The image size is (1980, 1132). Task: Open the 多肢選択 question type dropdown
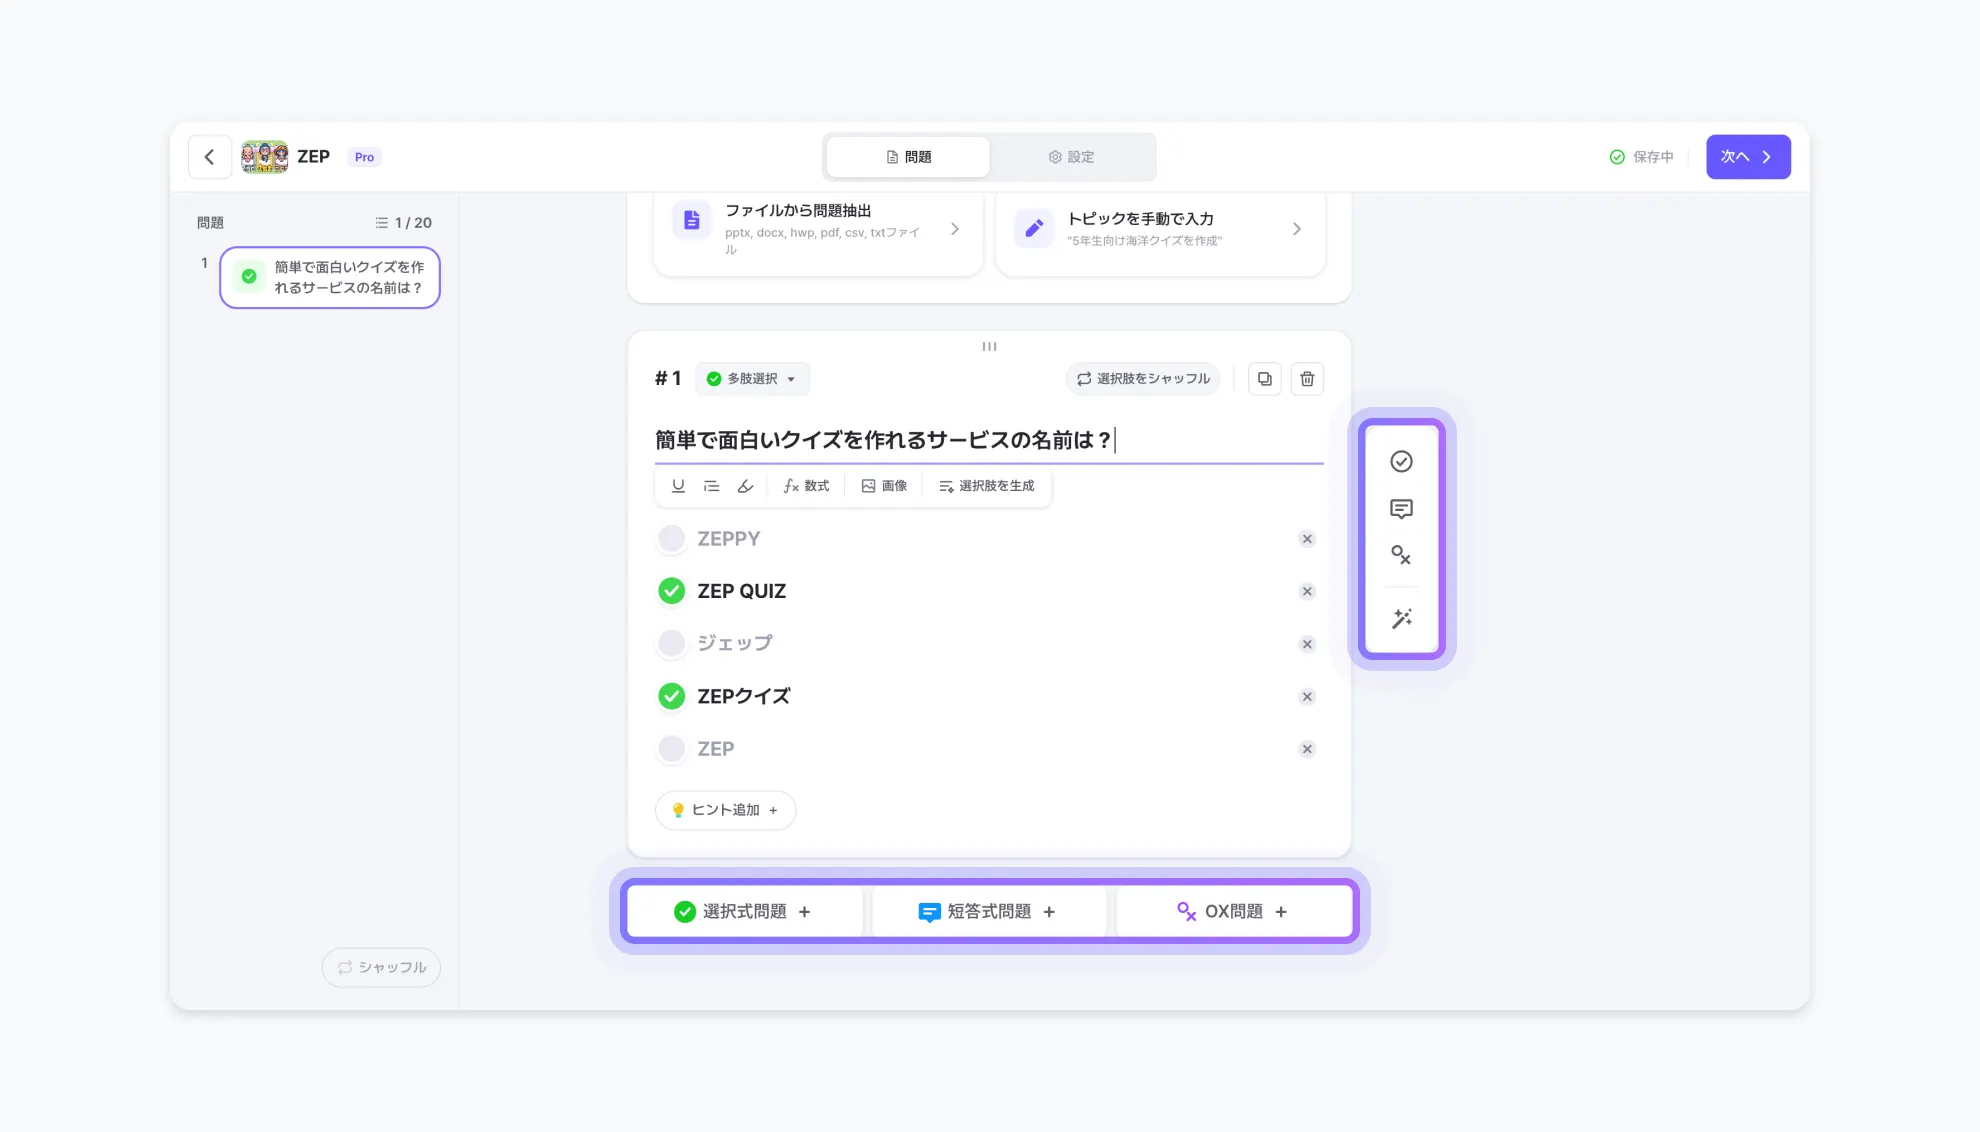pyautogui.click(x=752, y=379)
